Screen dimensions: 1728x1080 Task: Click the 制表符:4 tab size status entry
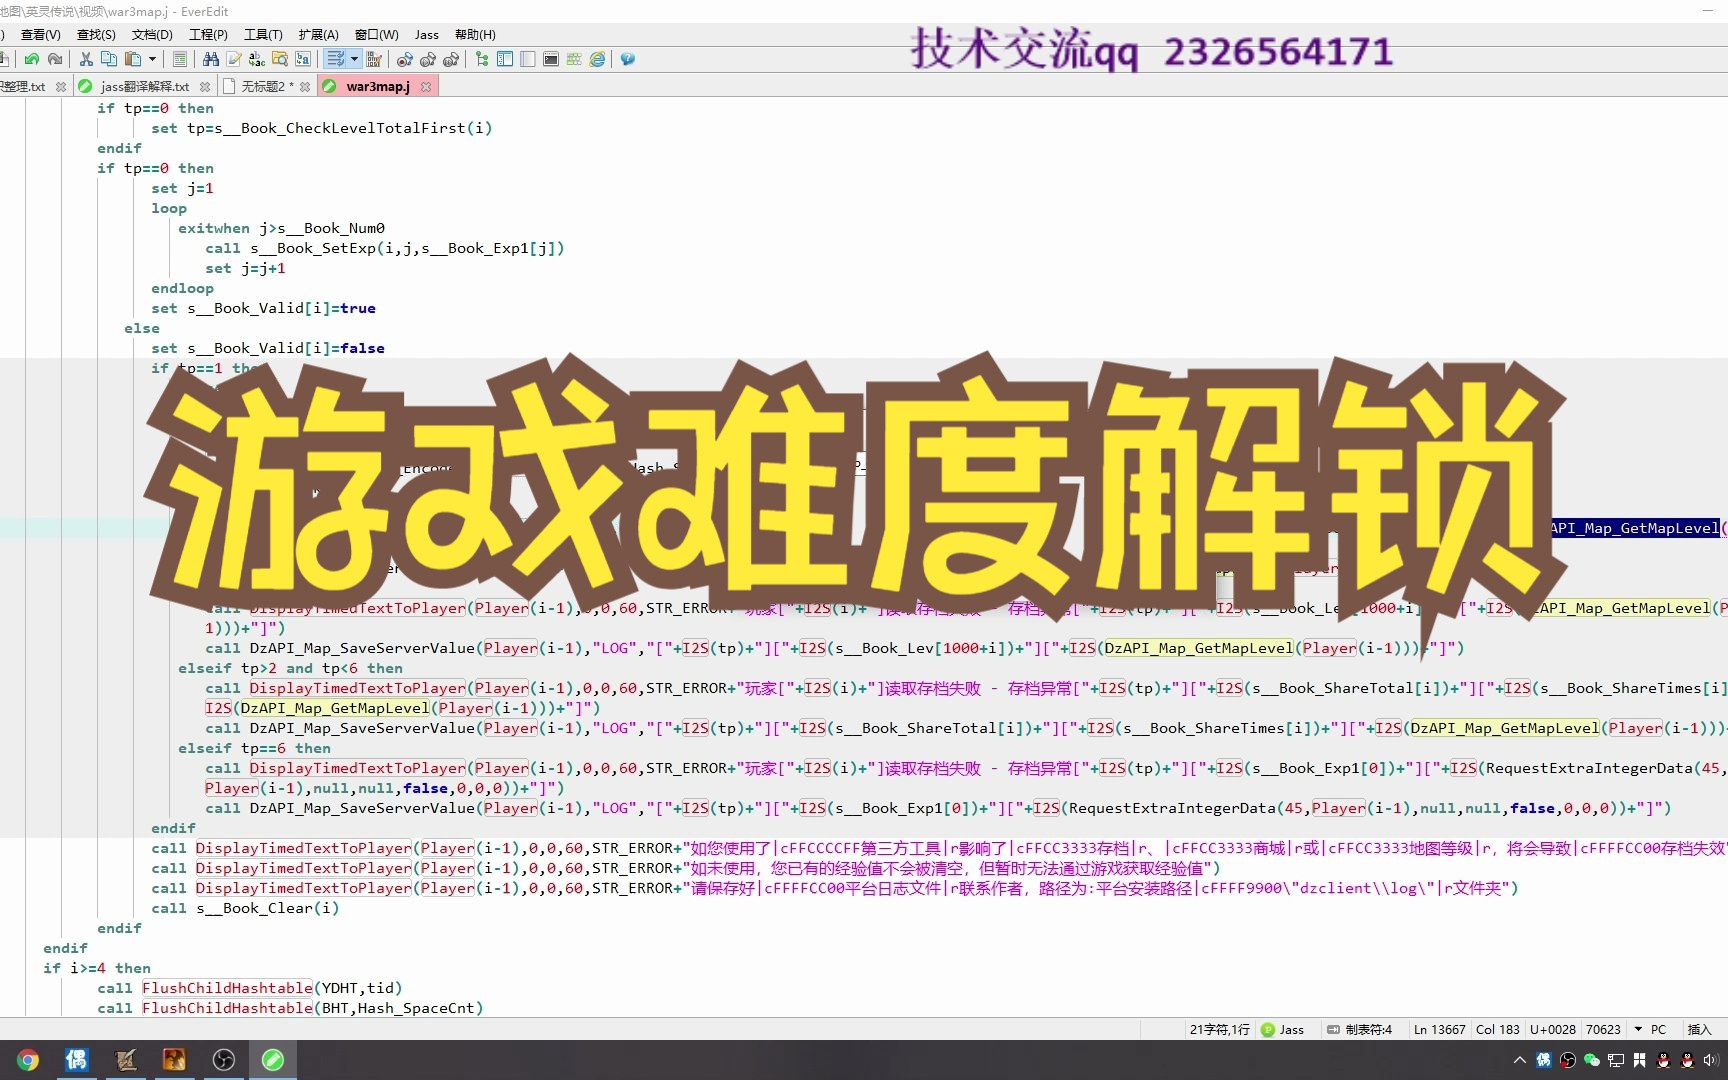coord(1359,1029)
